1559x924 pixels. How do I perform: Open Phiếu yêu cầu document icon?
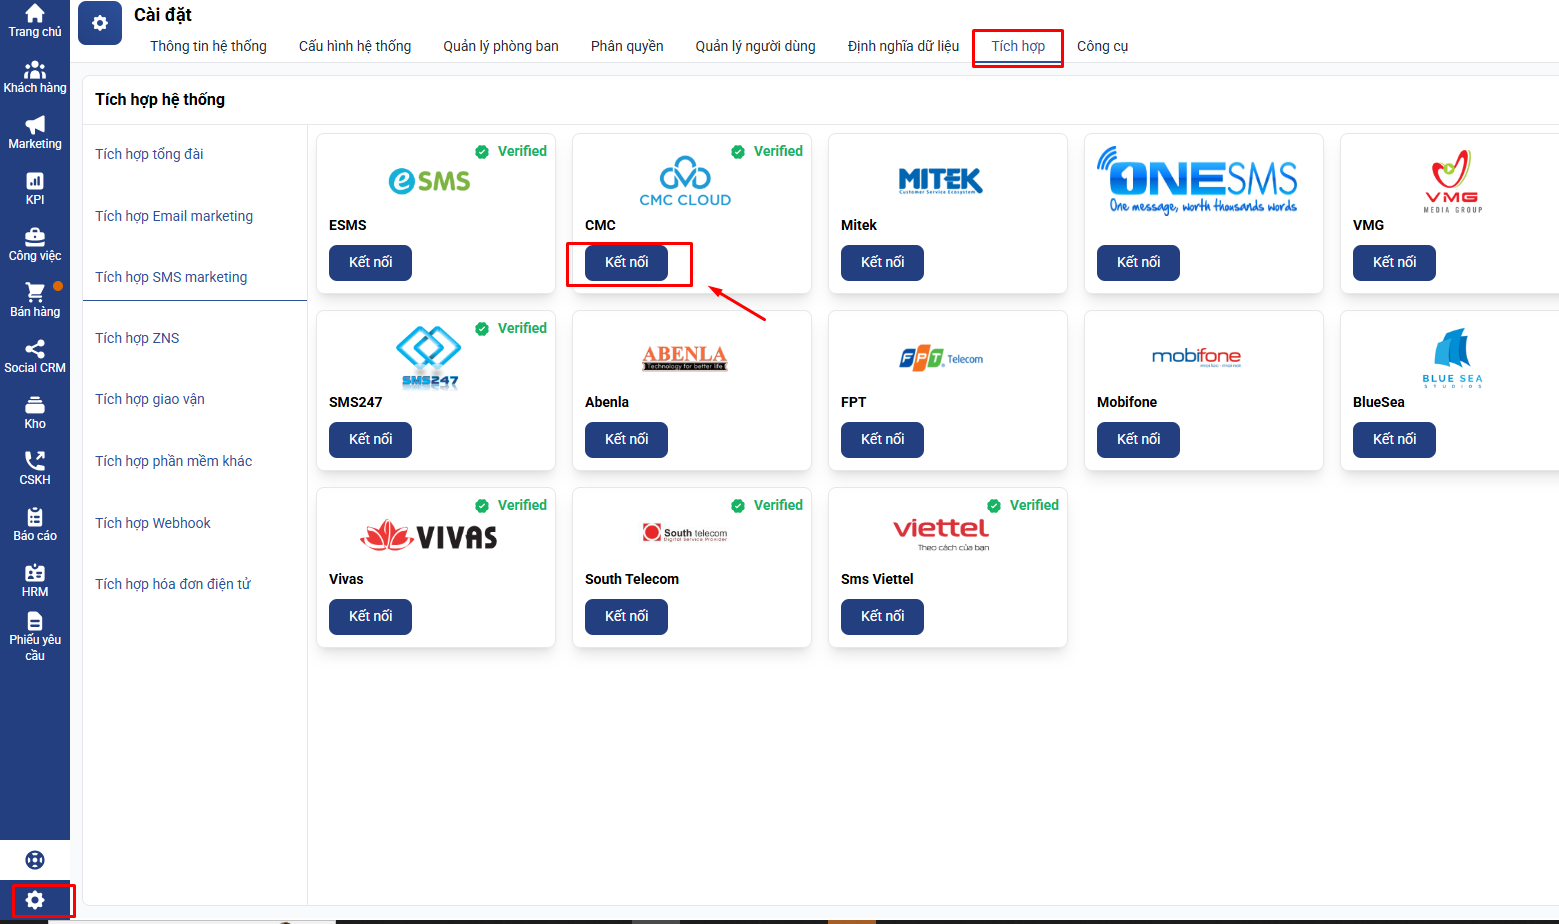[35, 621]
